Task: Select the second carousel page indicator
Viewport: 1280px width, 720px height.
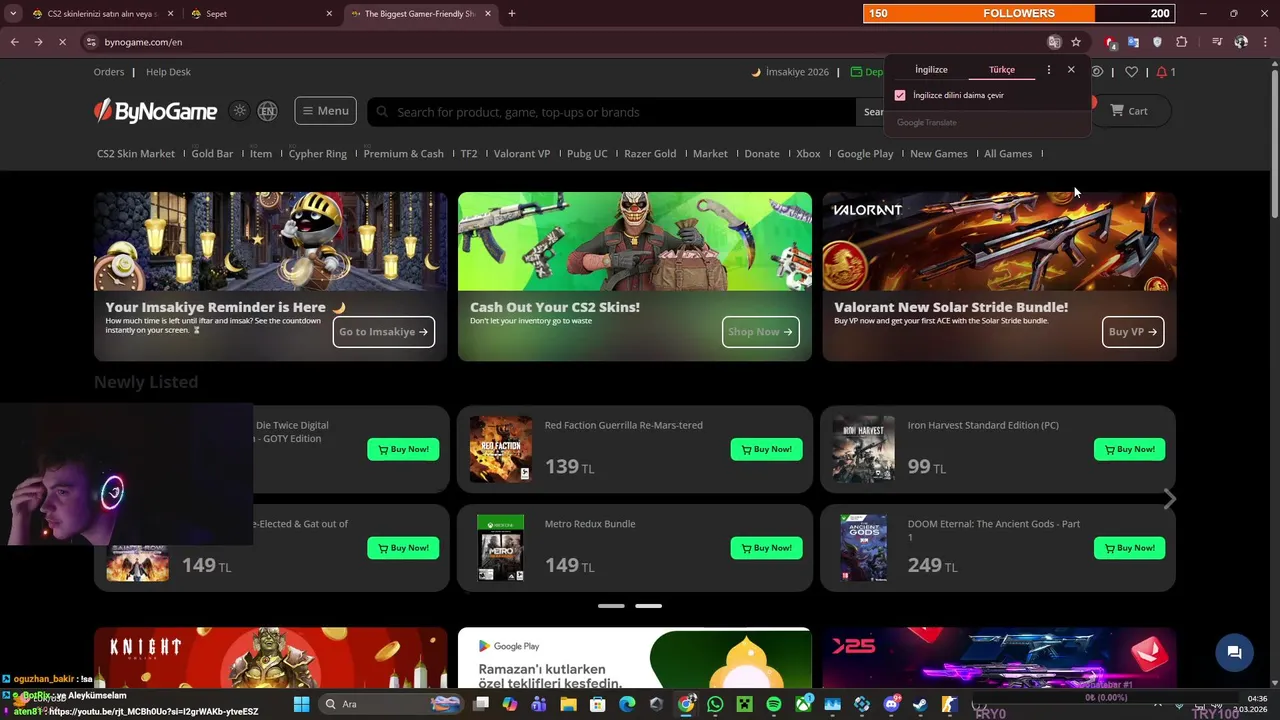Action: pos(648,606)
